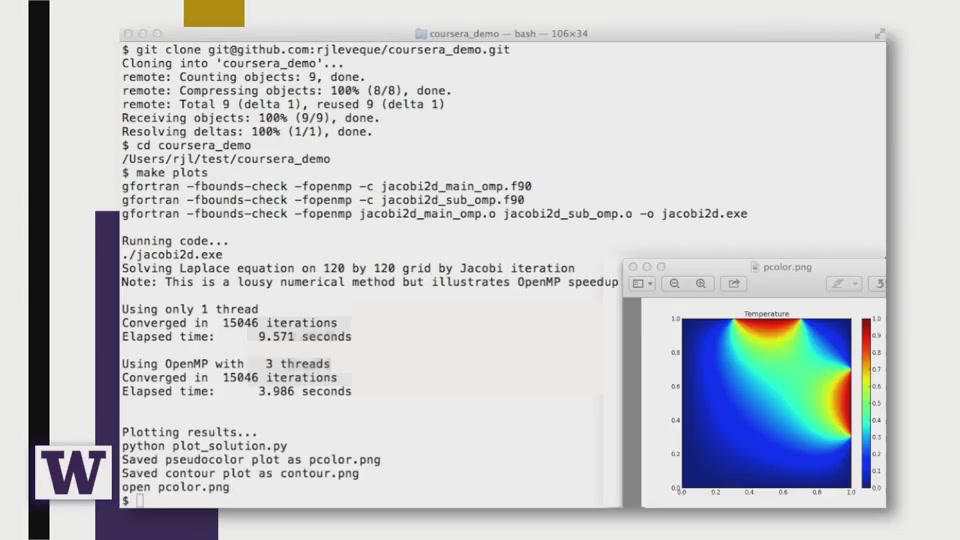Click 'Using OpenMP with 3 threads' line
Viewport: 960px width, 540px height.
(226, 364)
